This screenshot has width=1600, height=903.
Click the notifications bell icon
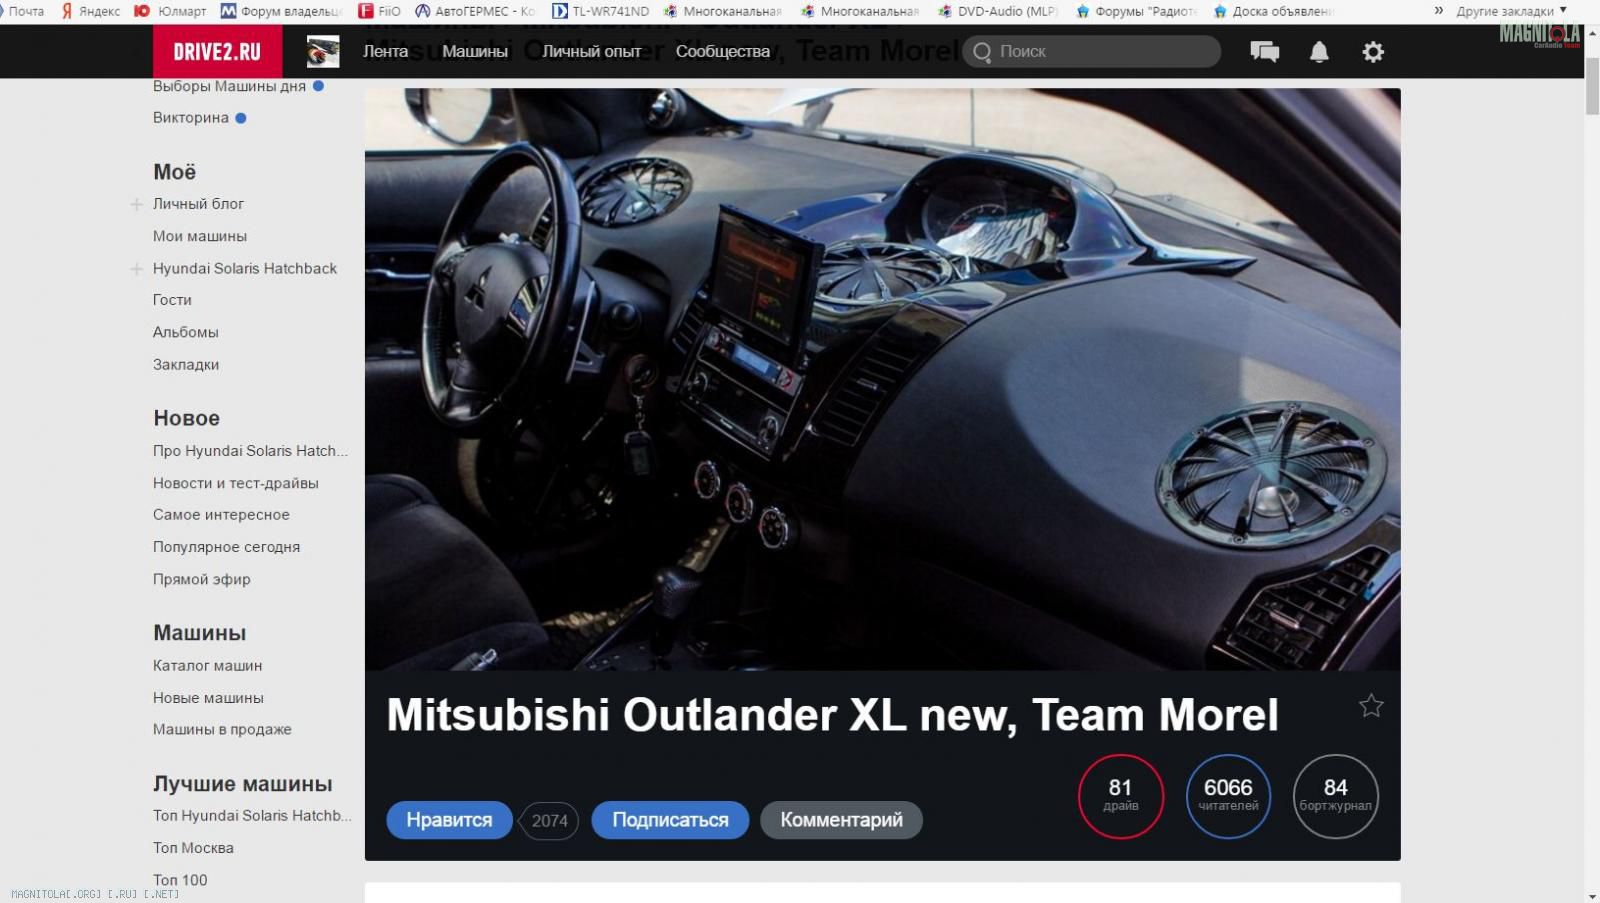(x=1319, y=52)
